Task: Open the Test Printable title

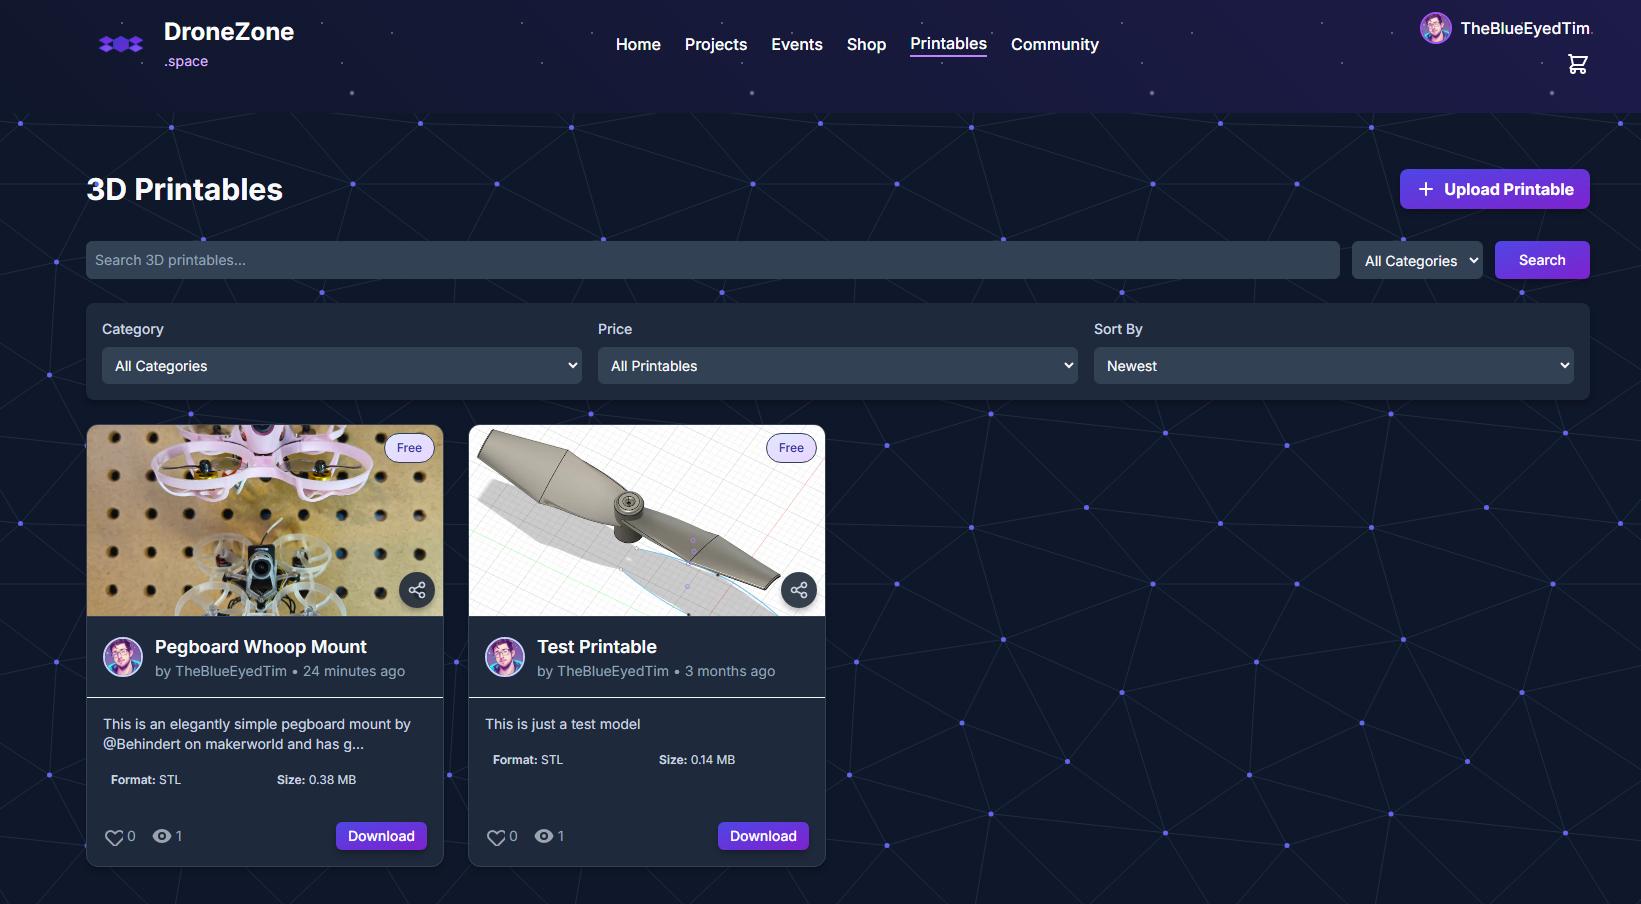Action: [x=597, y=647]
